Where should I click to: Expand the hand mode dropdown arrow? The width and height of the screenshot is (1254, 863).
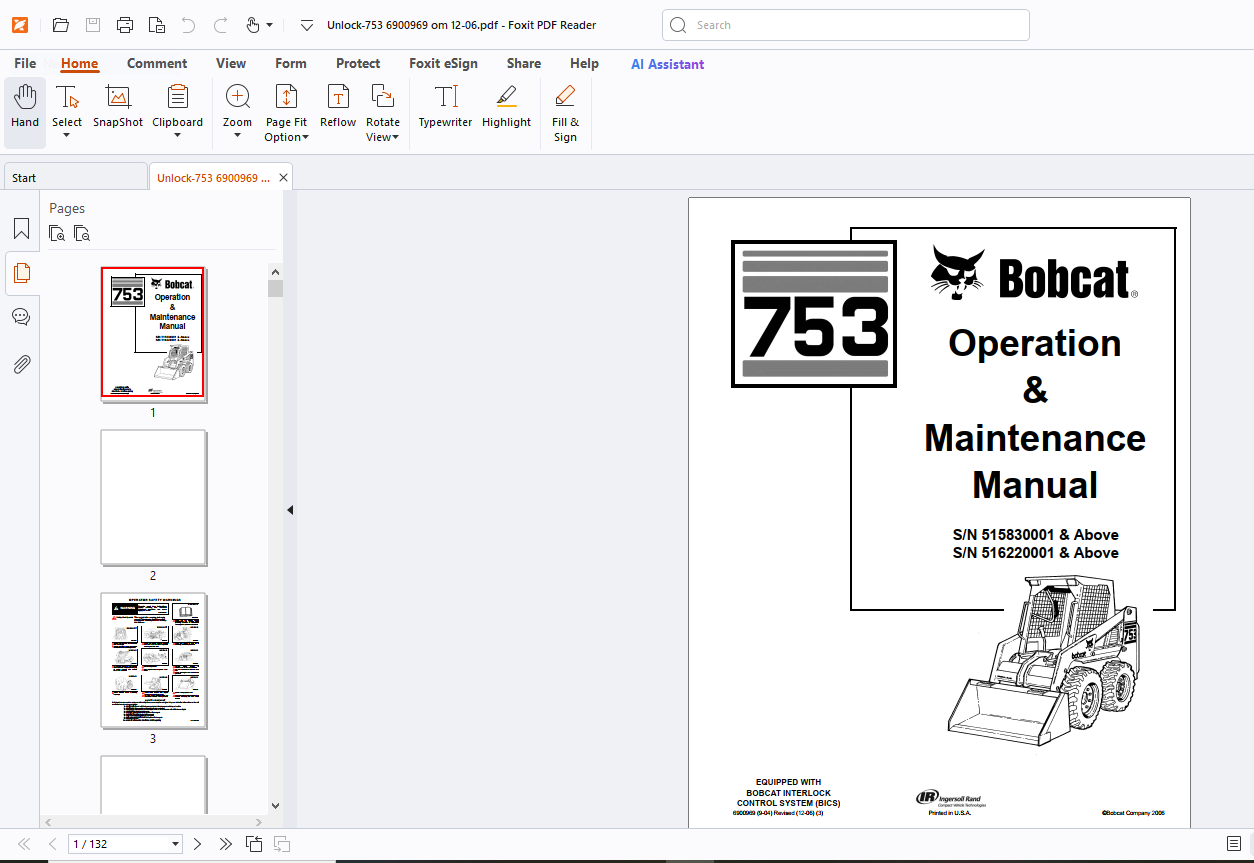(x=269, y=25)
